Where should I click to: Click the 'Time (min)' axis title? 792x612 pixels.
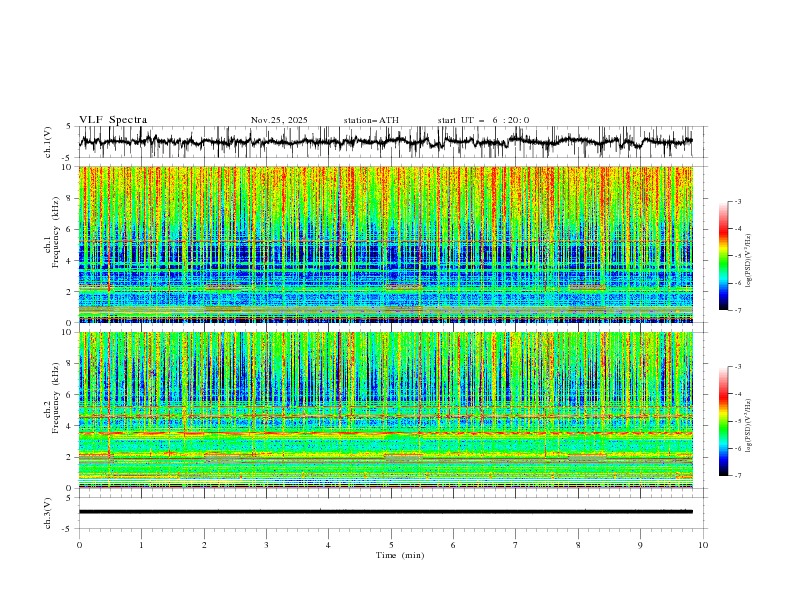click(x=400, y=555)
